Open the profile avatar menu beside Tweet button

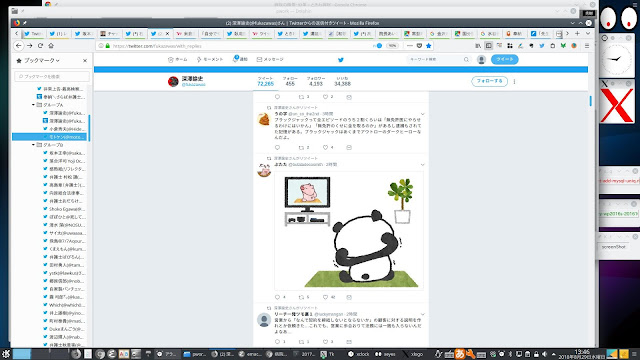pos(481,60)
